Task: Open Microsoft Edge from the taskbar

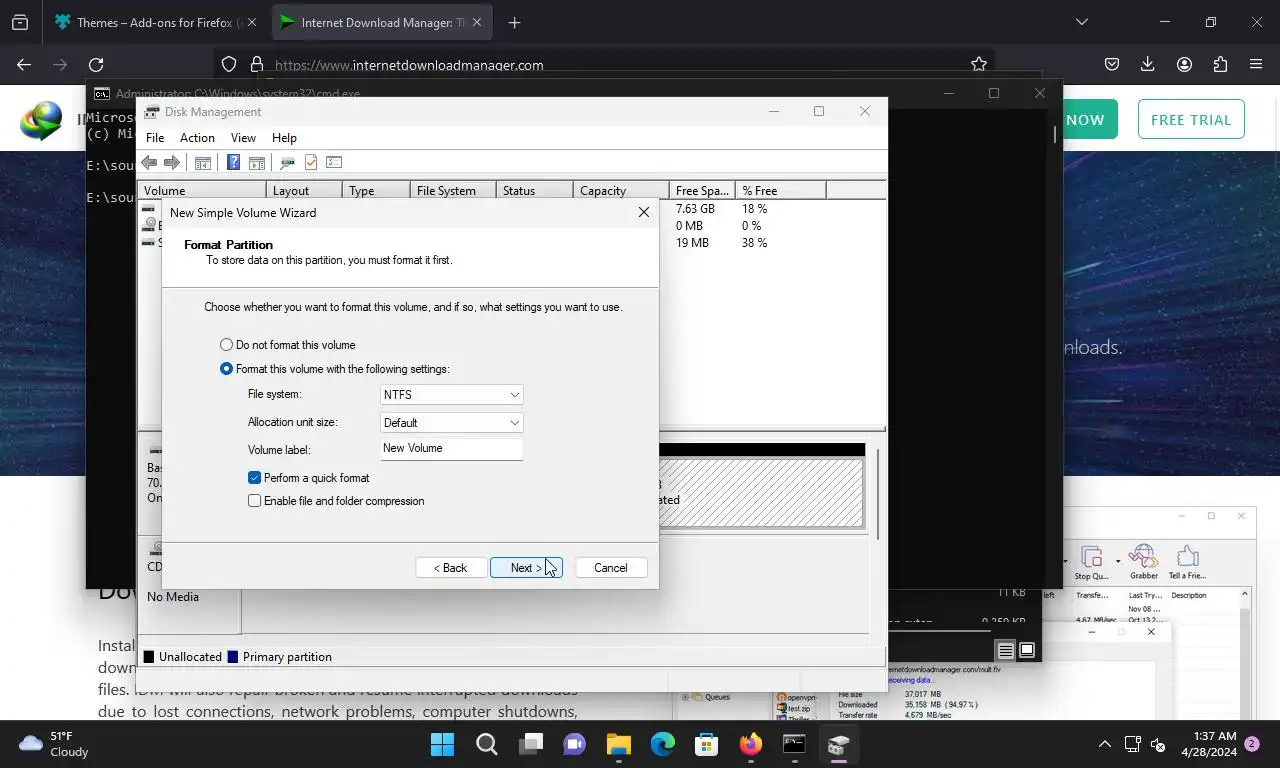Action: (663, 744)
